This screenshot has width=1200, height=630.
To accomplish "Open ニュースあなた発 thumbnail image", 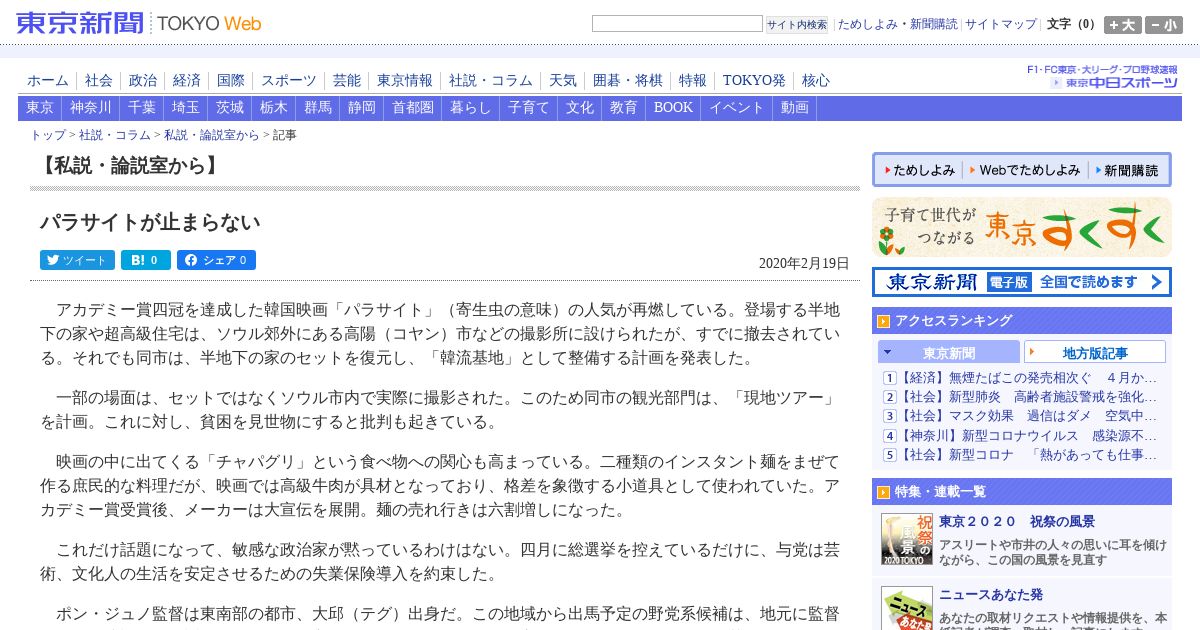I will coord(906,608).
